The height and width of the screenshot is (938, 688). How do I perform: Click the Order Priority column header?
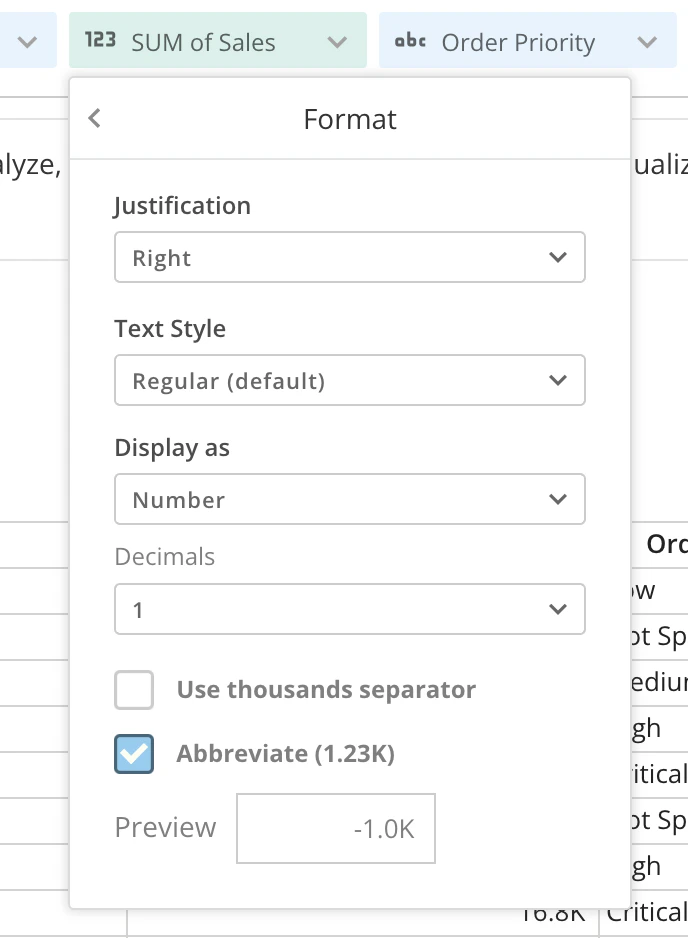pyautogui.click(x=528, y=40)
